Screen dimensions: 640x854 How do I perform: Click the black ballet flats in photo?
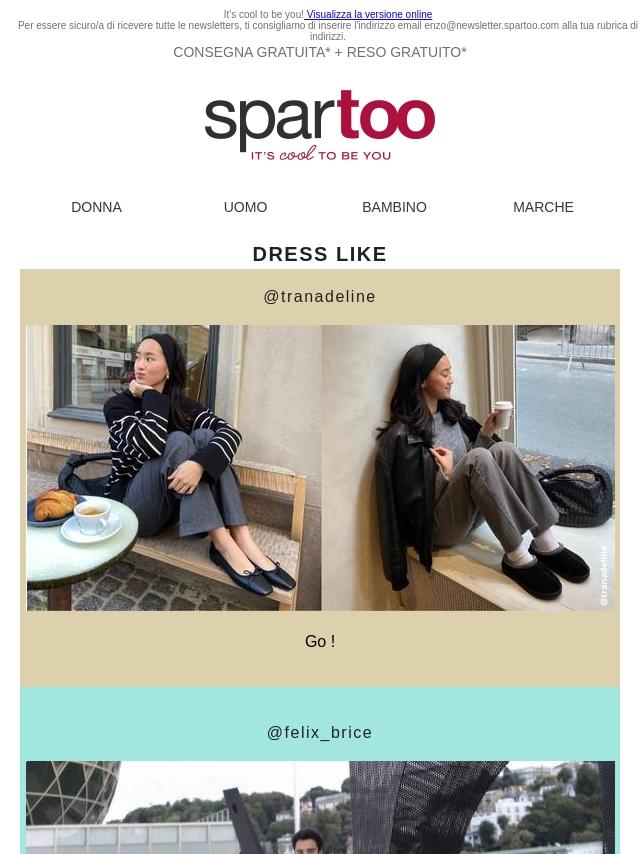252,569
